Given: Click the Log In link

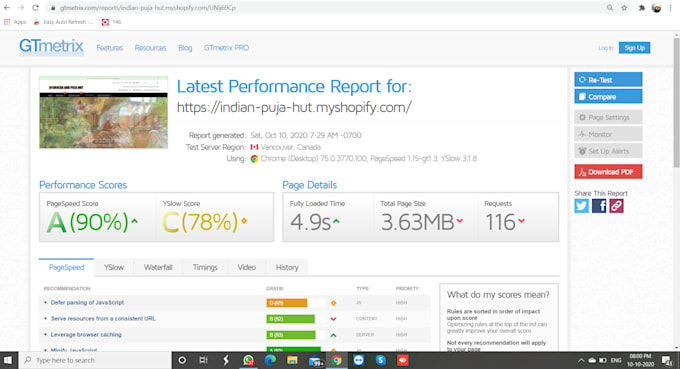Looking at the screenshot, I should 605,48.
